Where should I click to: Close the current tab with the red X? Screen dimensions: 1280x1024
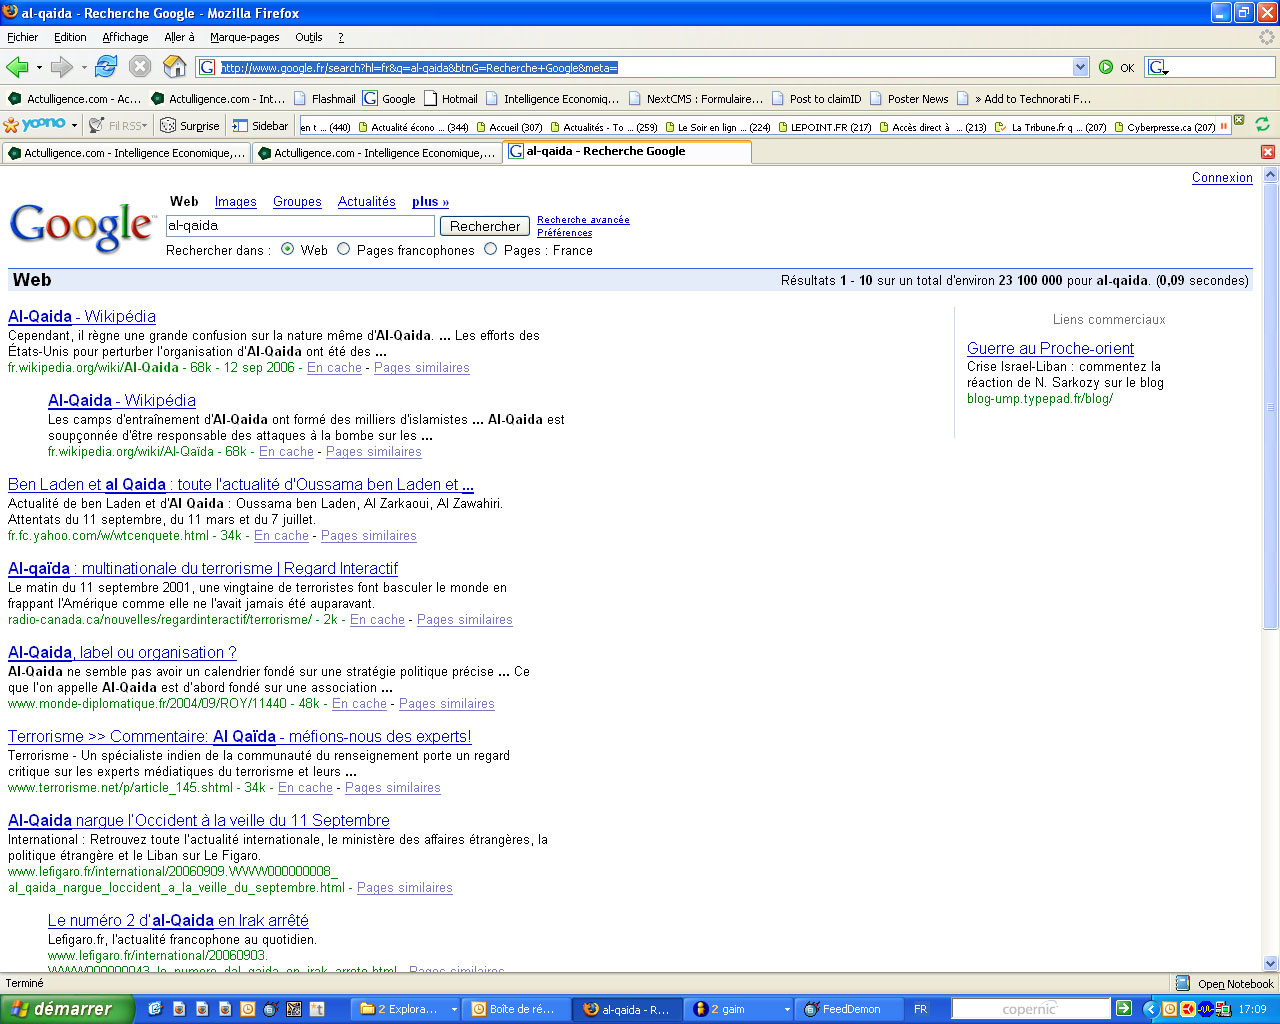(x=1267, y=152)
